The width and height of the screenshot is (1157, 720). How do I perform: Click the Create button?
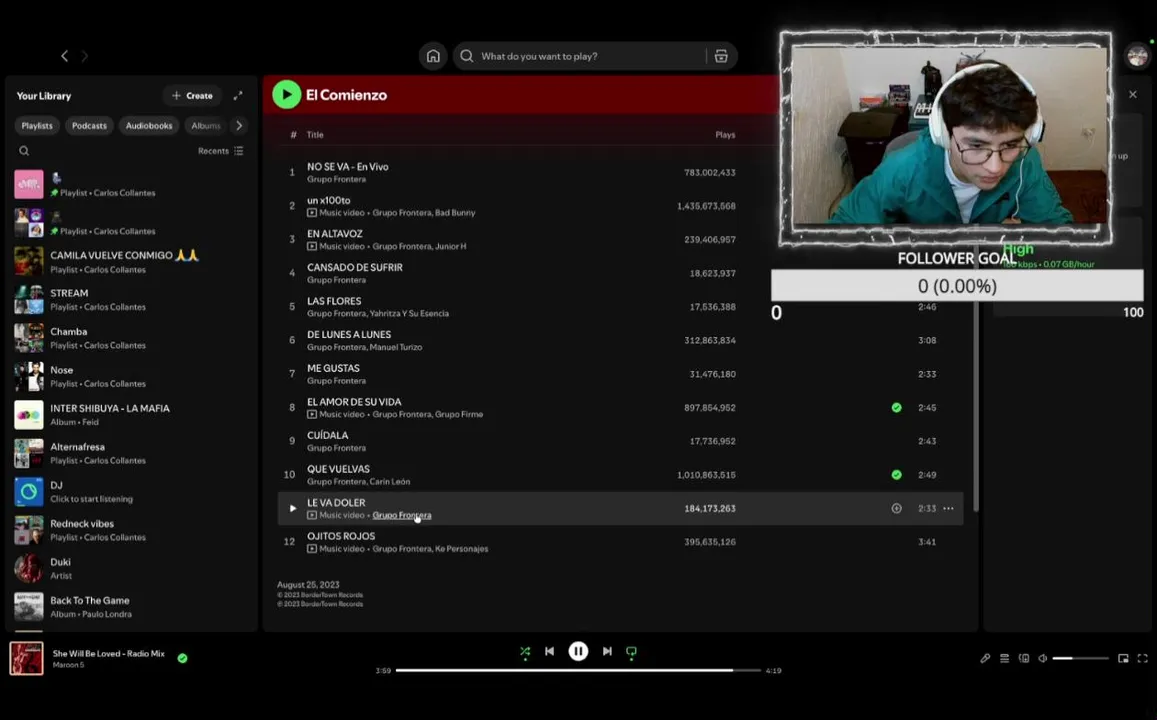(192, 95)
